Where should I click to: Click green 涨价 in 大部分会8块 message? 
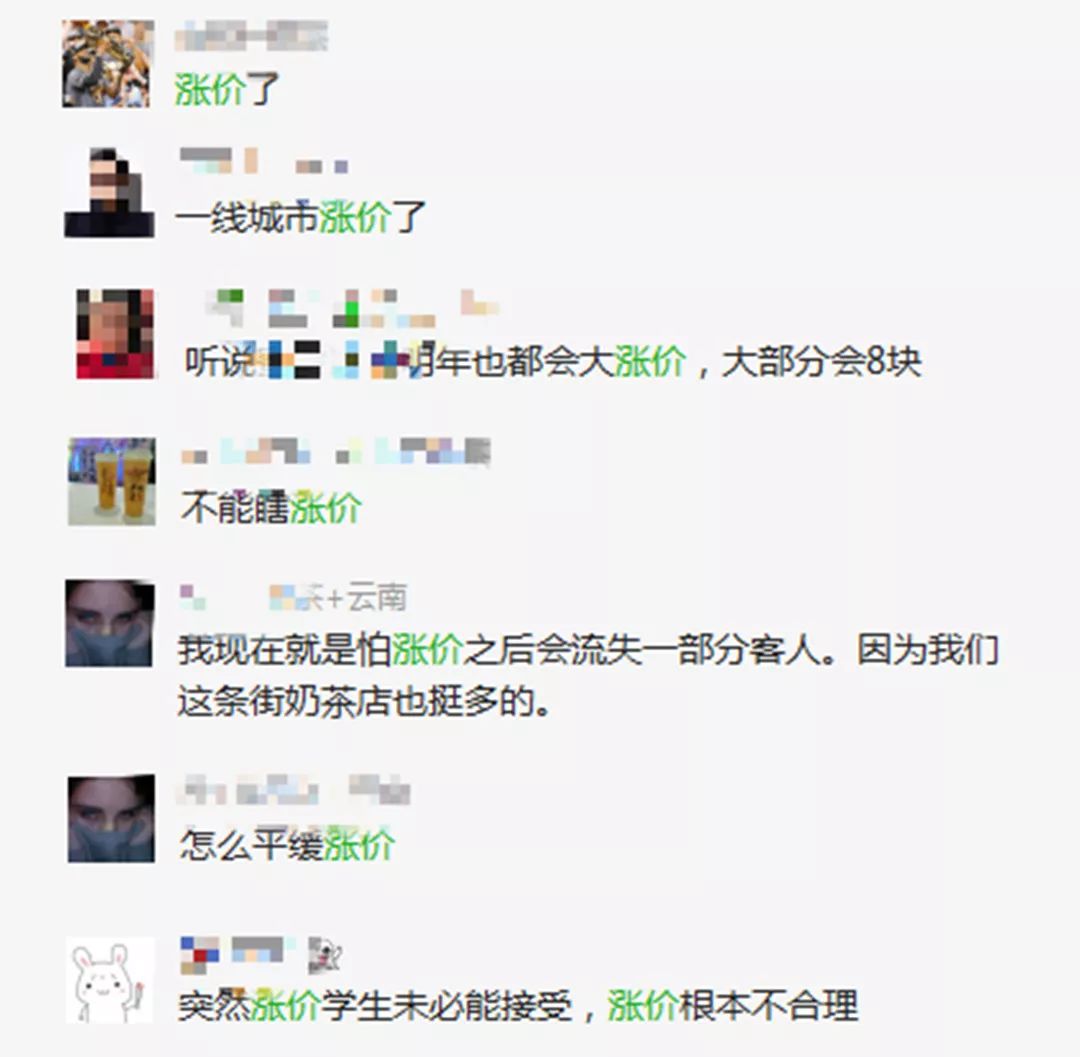tap(650, 362)
